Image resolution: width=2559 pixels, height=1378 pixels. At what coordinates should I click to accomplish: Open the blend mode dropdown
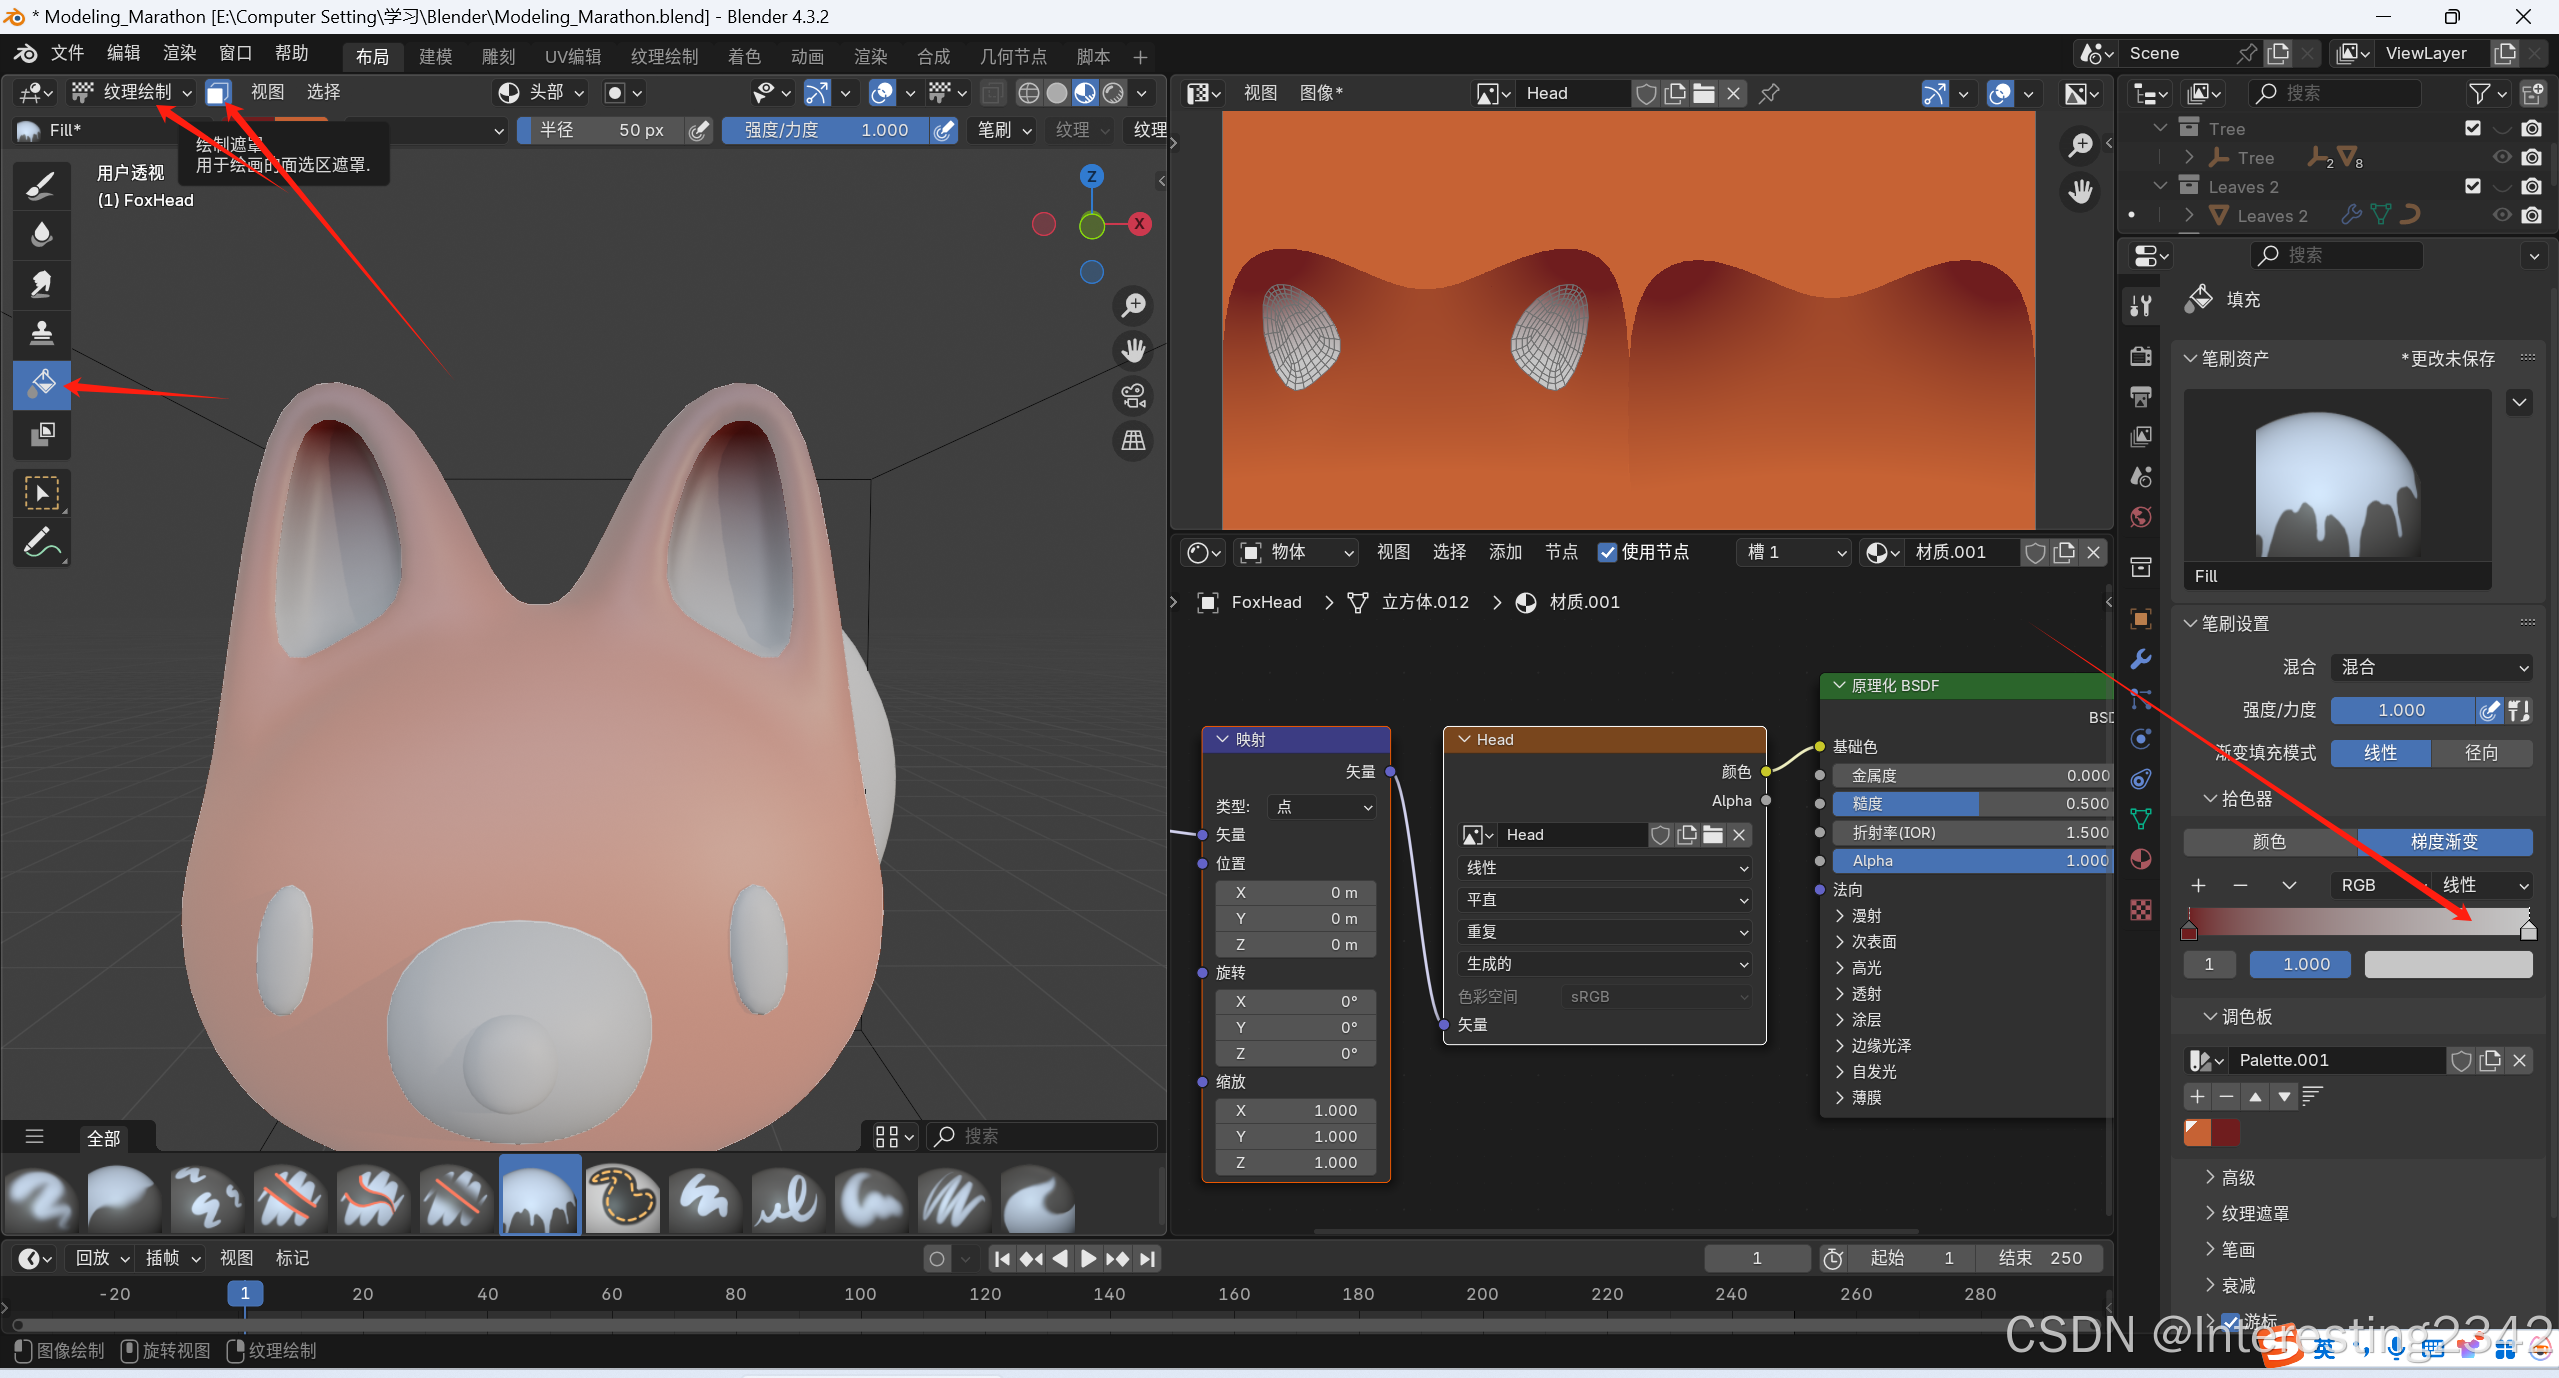coord(2431,667)
